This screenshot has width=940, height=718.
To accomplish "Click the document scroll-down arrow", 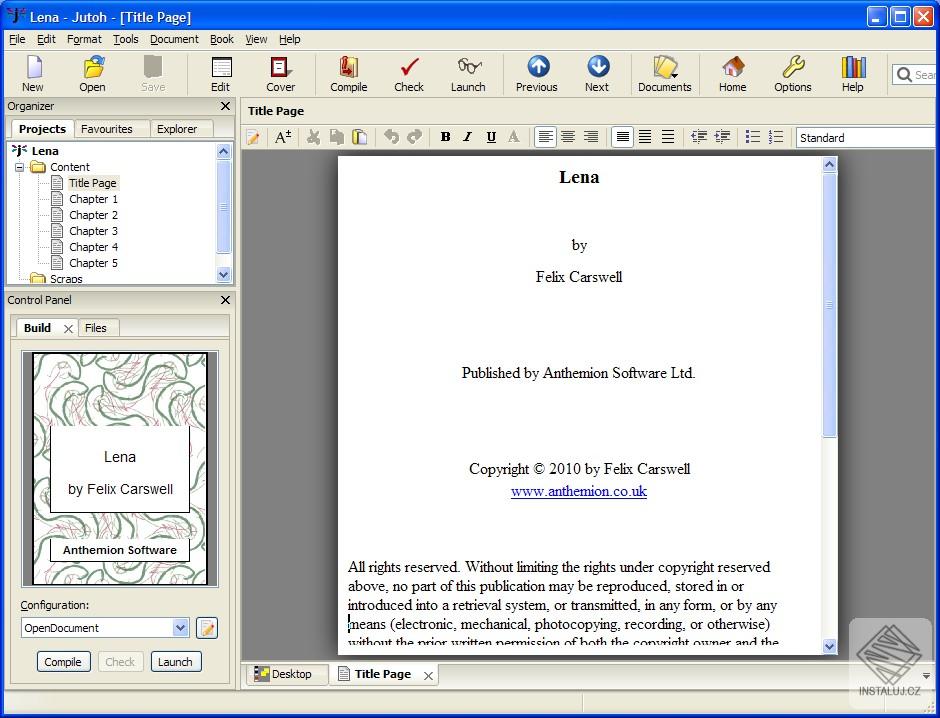I will coord(829,646).
